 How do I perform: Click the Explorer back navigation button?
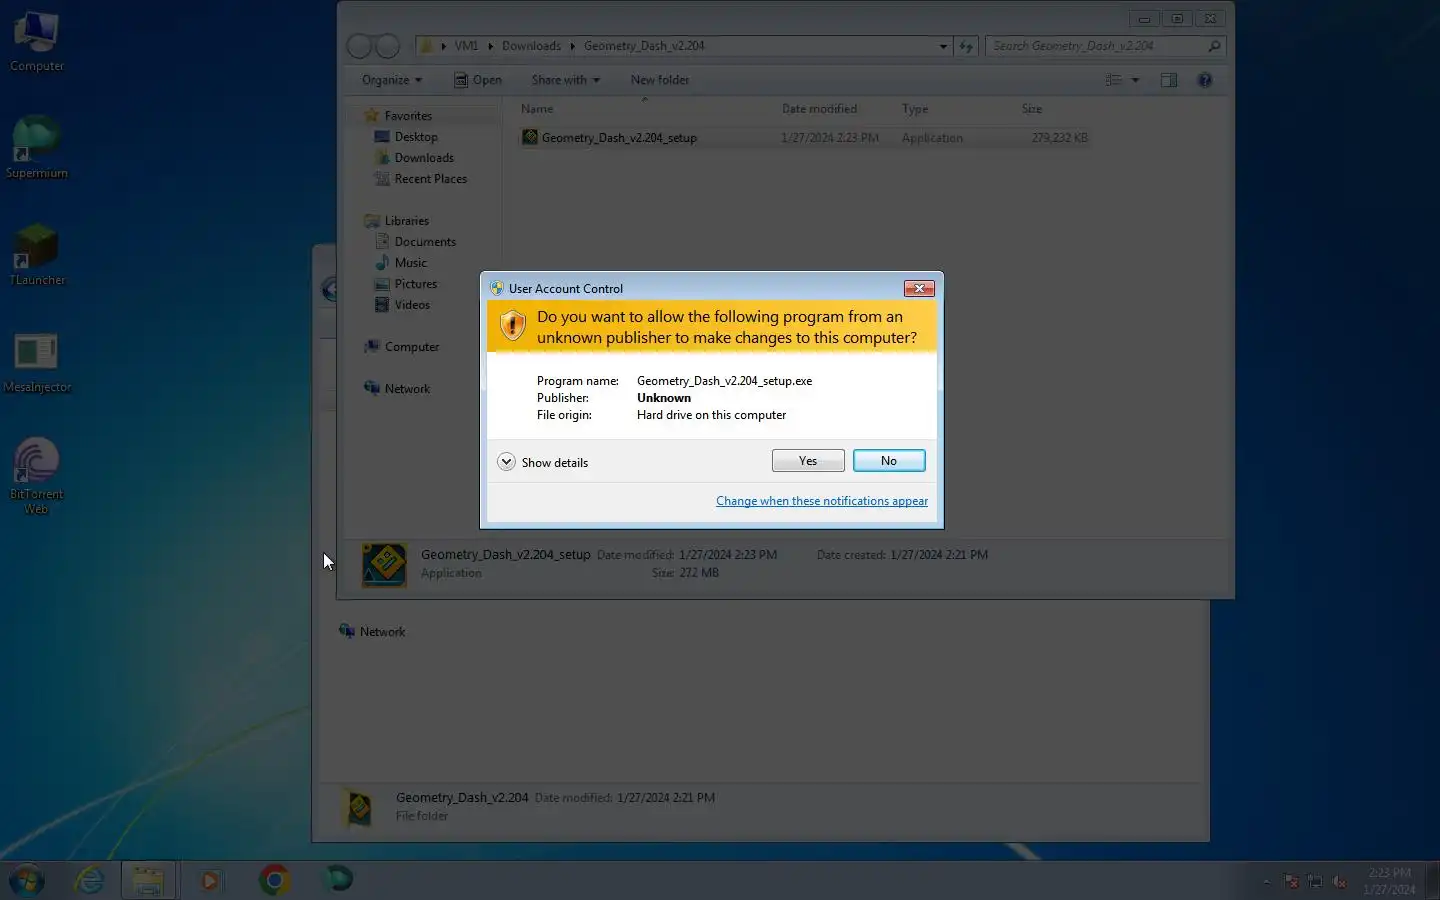[360, 46]
